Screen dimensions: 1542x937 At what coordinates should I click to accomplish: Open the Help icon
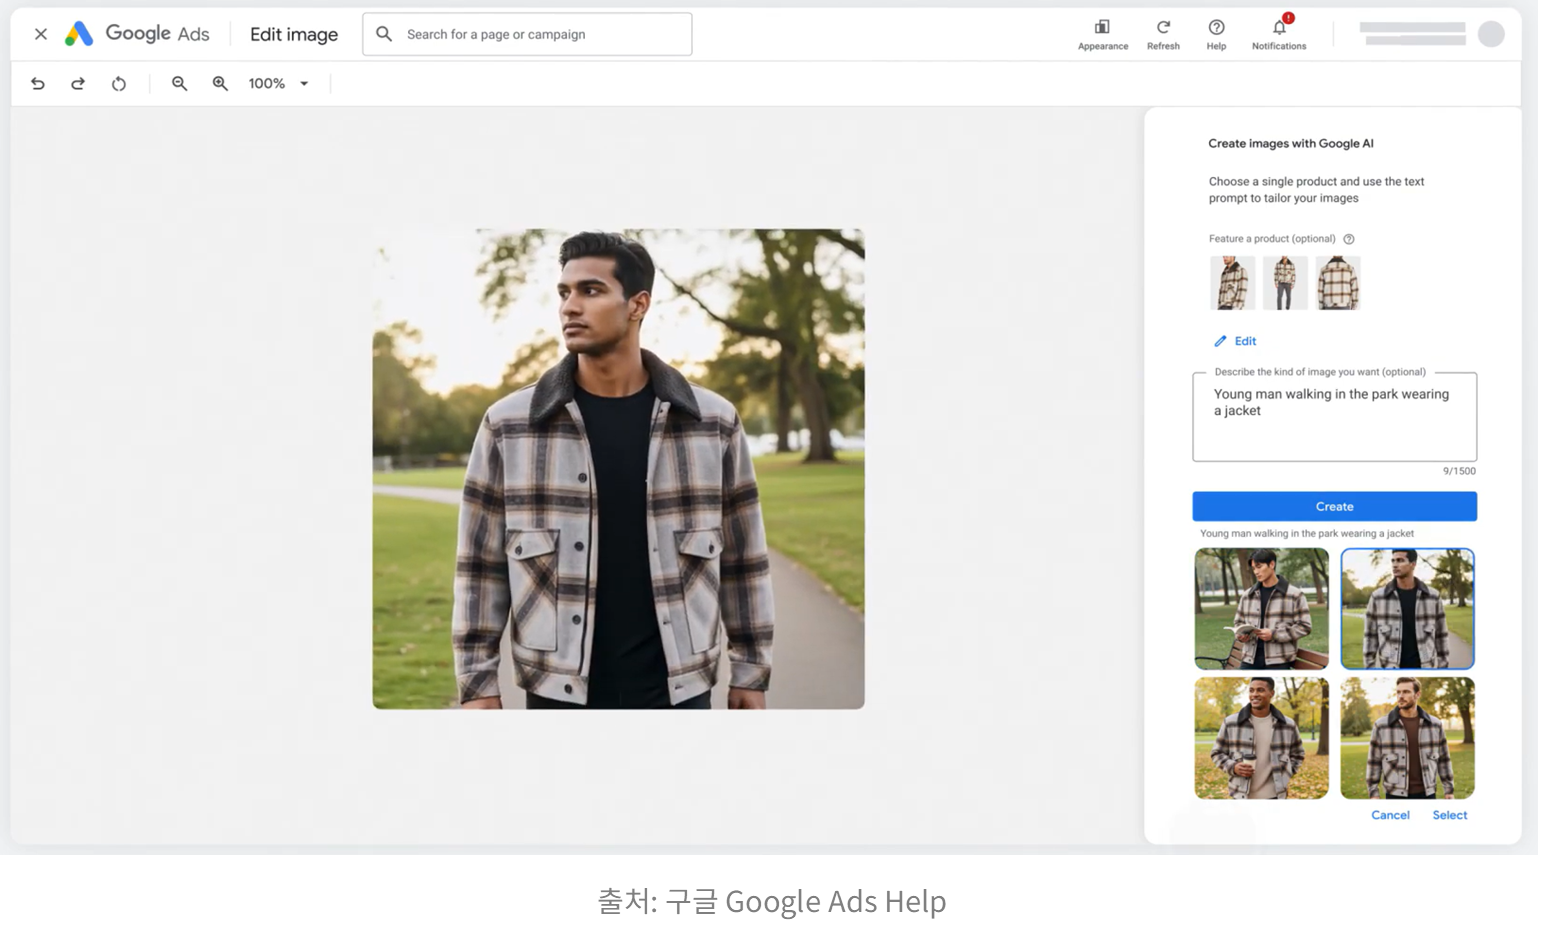(1216, 28)
